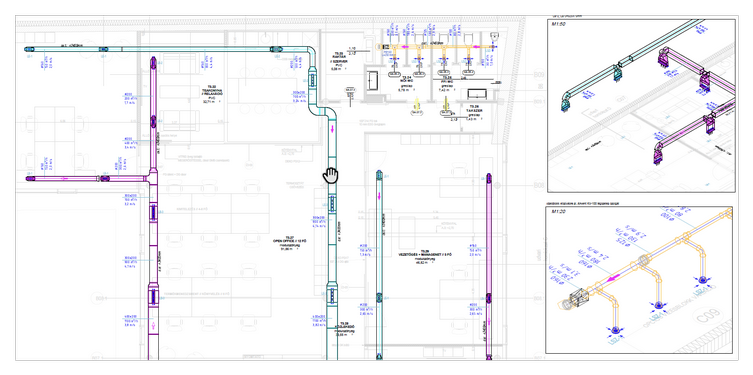Click the B09 grid bubble
The height and width of the screenshot is (375, 753).
tap(539, 75)
